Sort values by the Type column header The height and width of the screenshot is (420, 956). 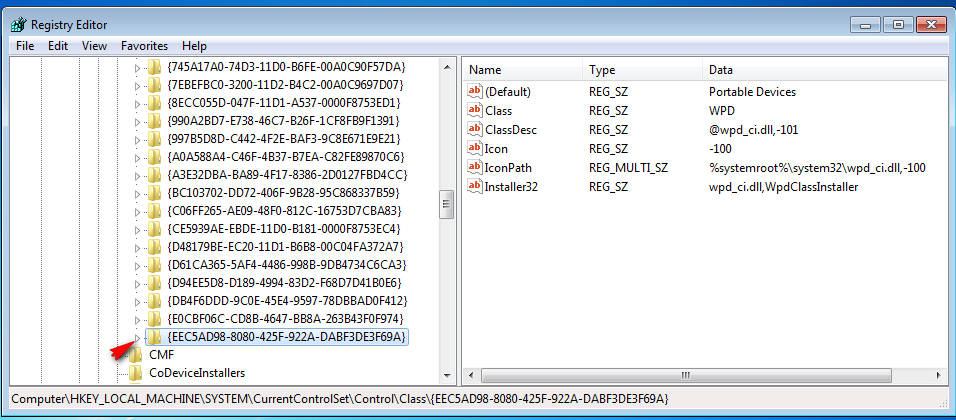pyautogui.click(x=643, y=70)
